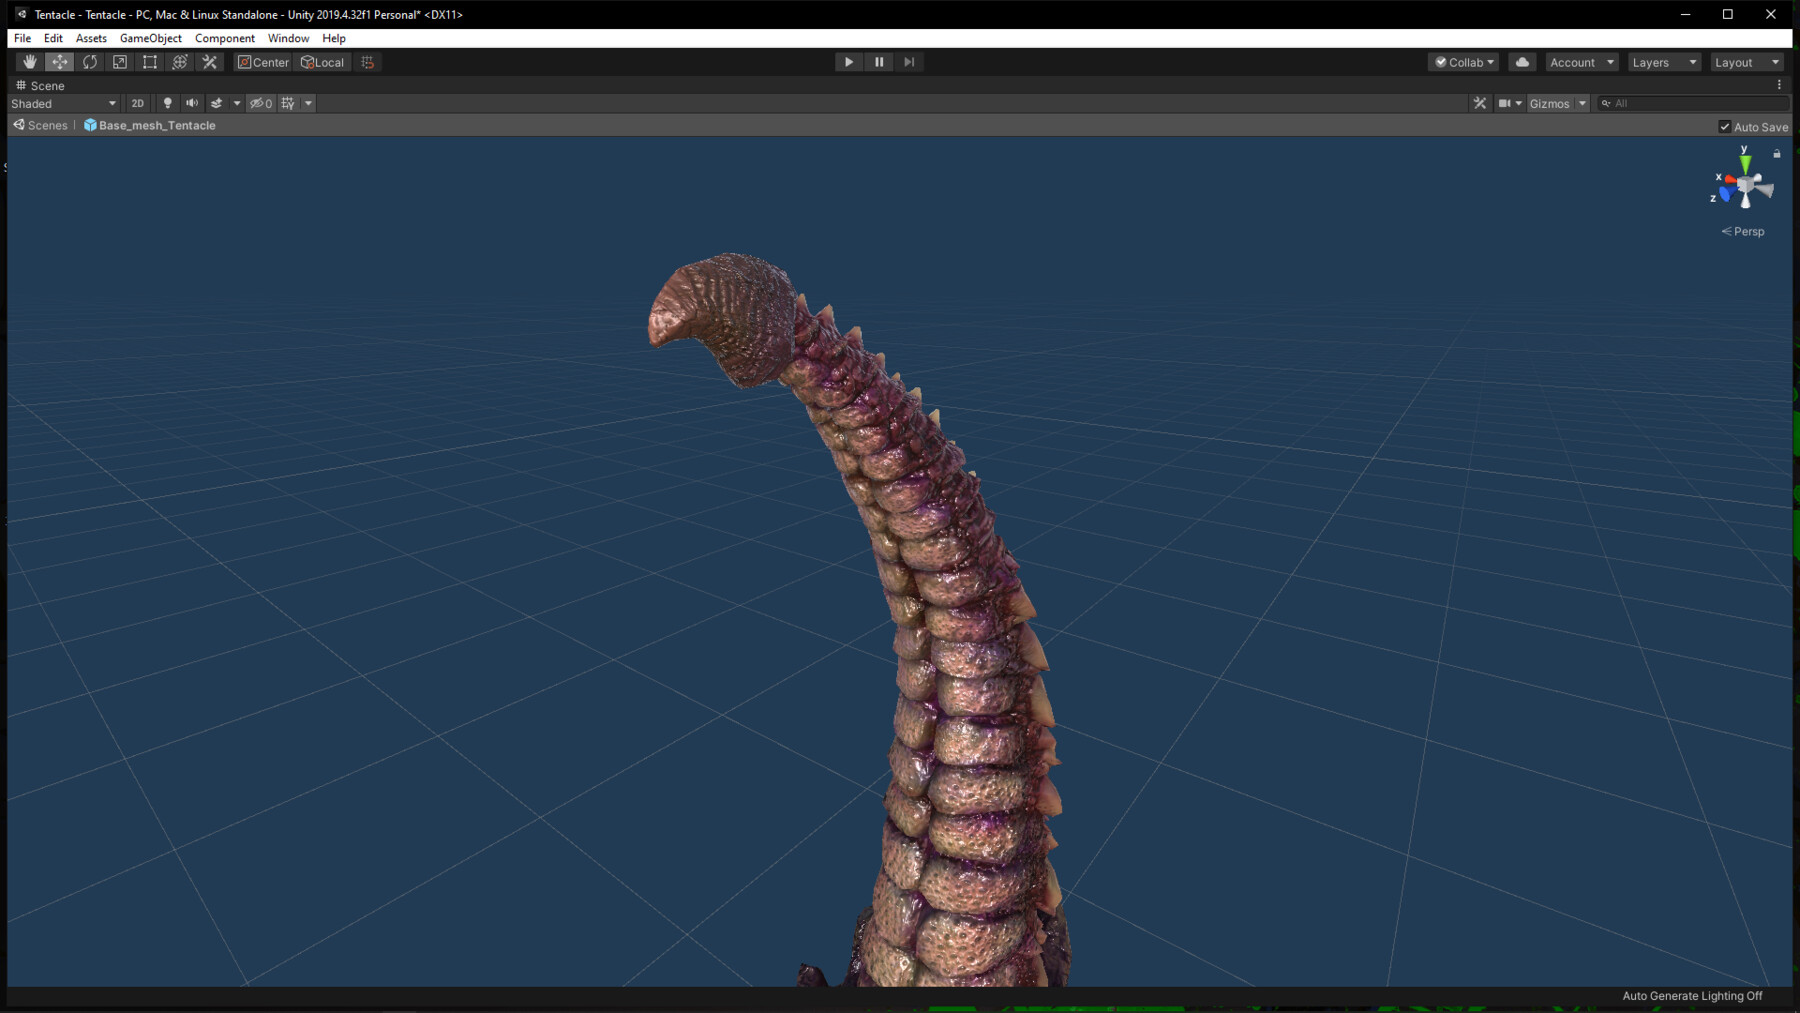Viewport: 1800px width, 1013px height.
Task: Open the Component menu
Action: coord(224,38)
